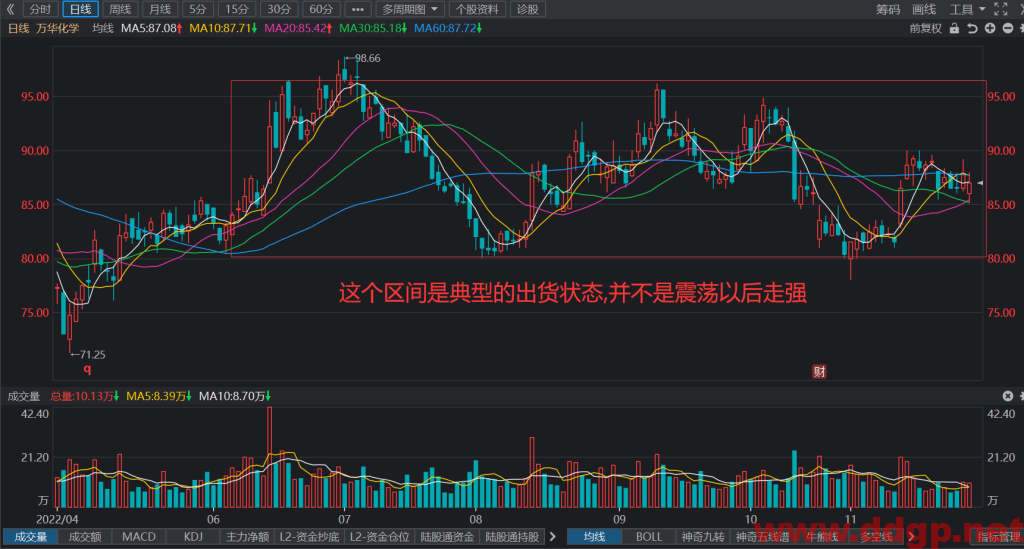Show more sub-indicator tabs arrow
Screen dimensions: 1024x549
(x=553, y=537)
